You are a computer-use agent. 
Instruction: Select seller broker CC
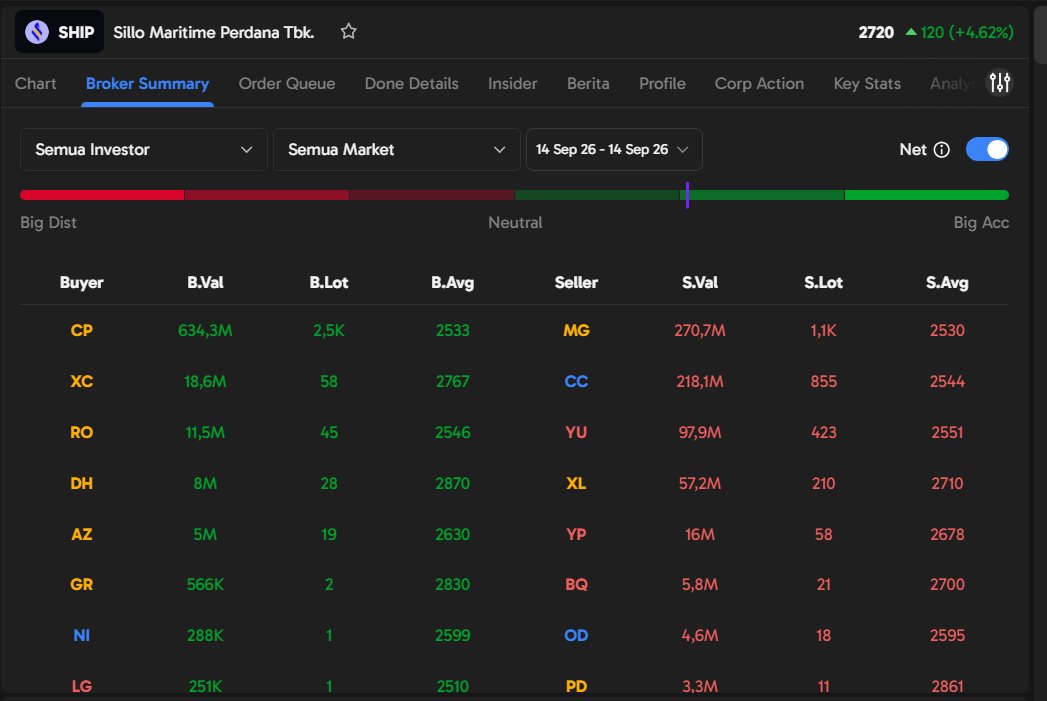(576, 381)
